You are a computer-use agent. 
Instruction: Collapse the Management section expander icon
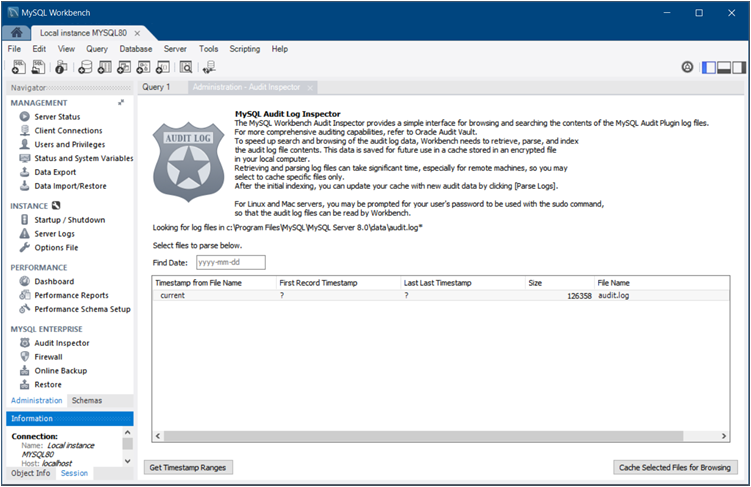click(121, 102)
